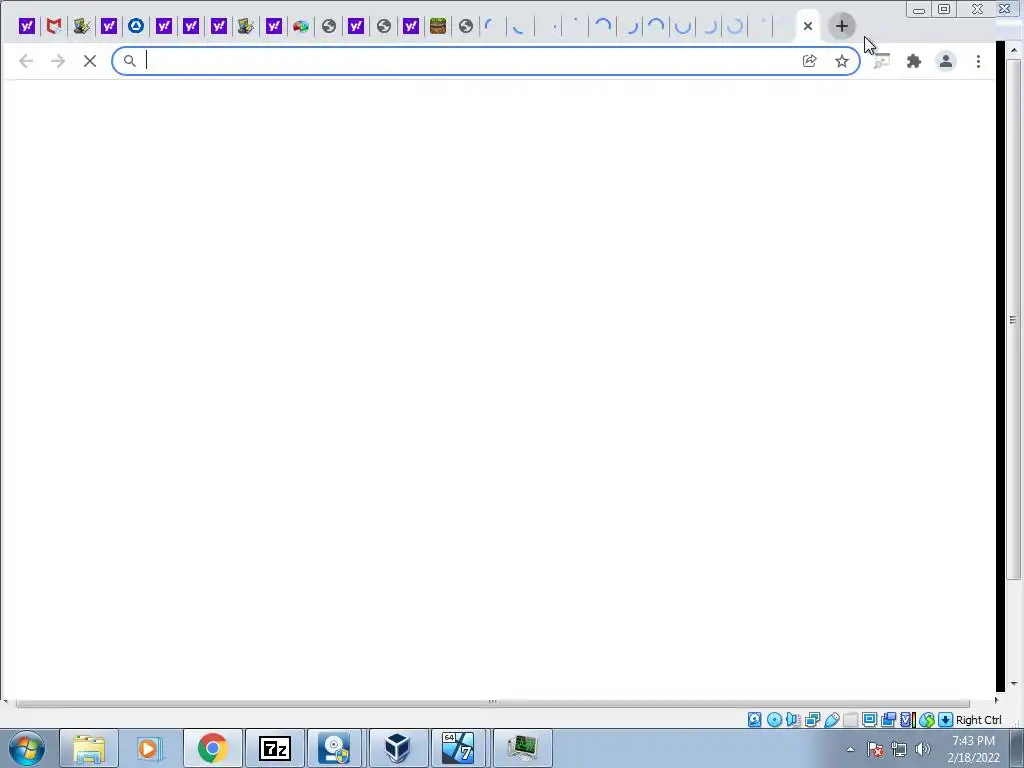This screenshot has height=768, width=1024.
Task: Close the active blank tab
Action: (x=808, y=26)
